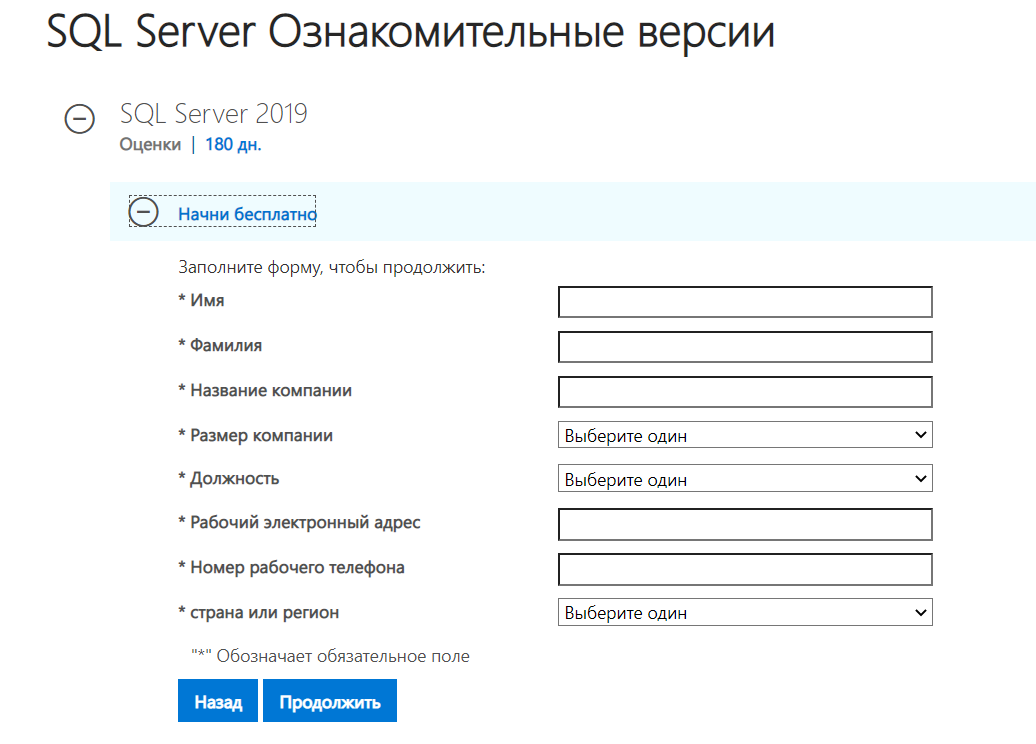Click into the Фамилия input box
The image size is (1036, 744).
coord(745,347)
